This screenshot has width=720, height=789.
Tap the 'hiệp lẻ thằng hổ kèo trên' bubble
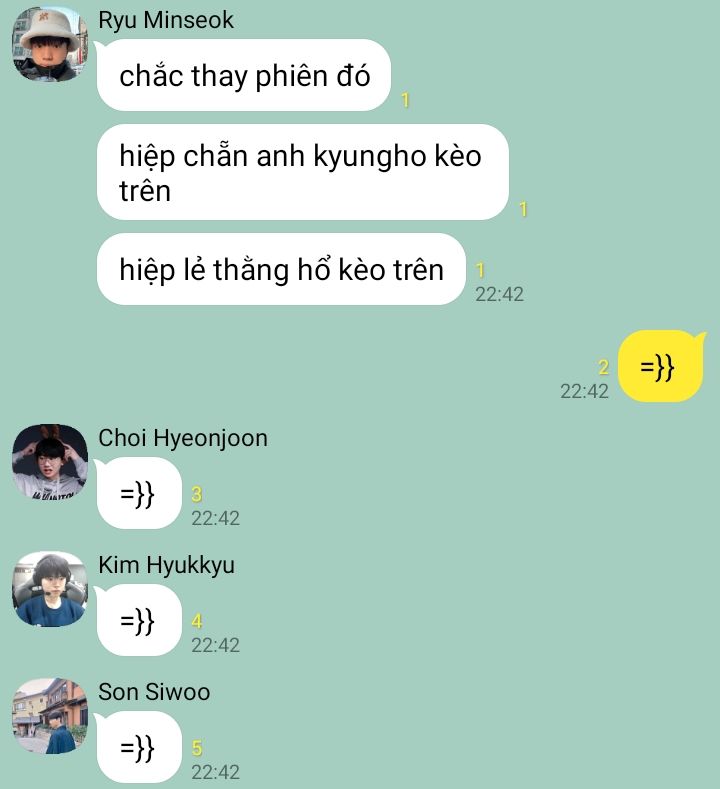(x=281, y=269)
